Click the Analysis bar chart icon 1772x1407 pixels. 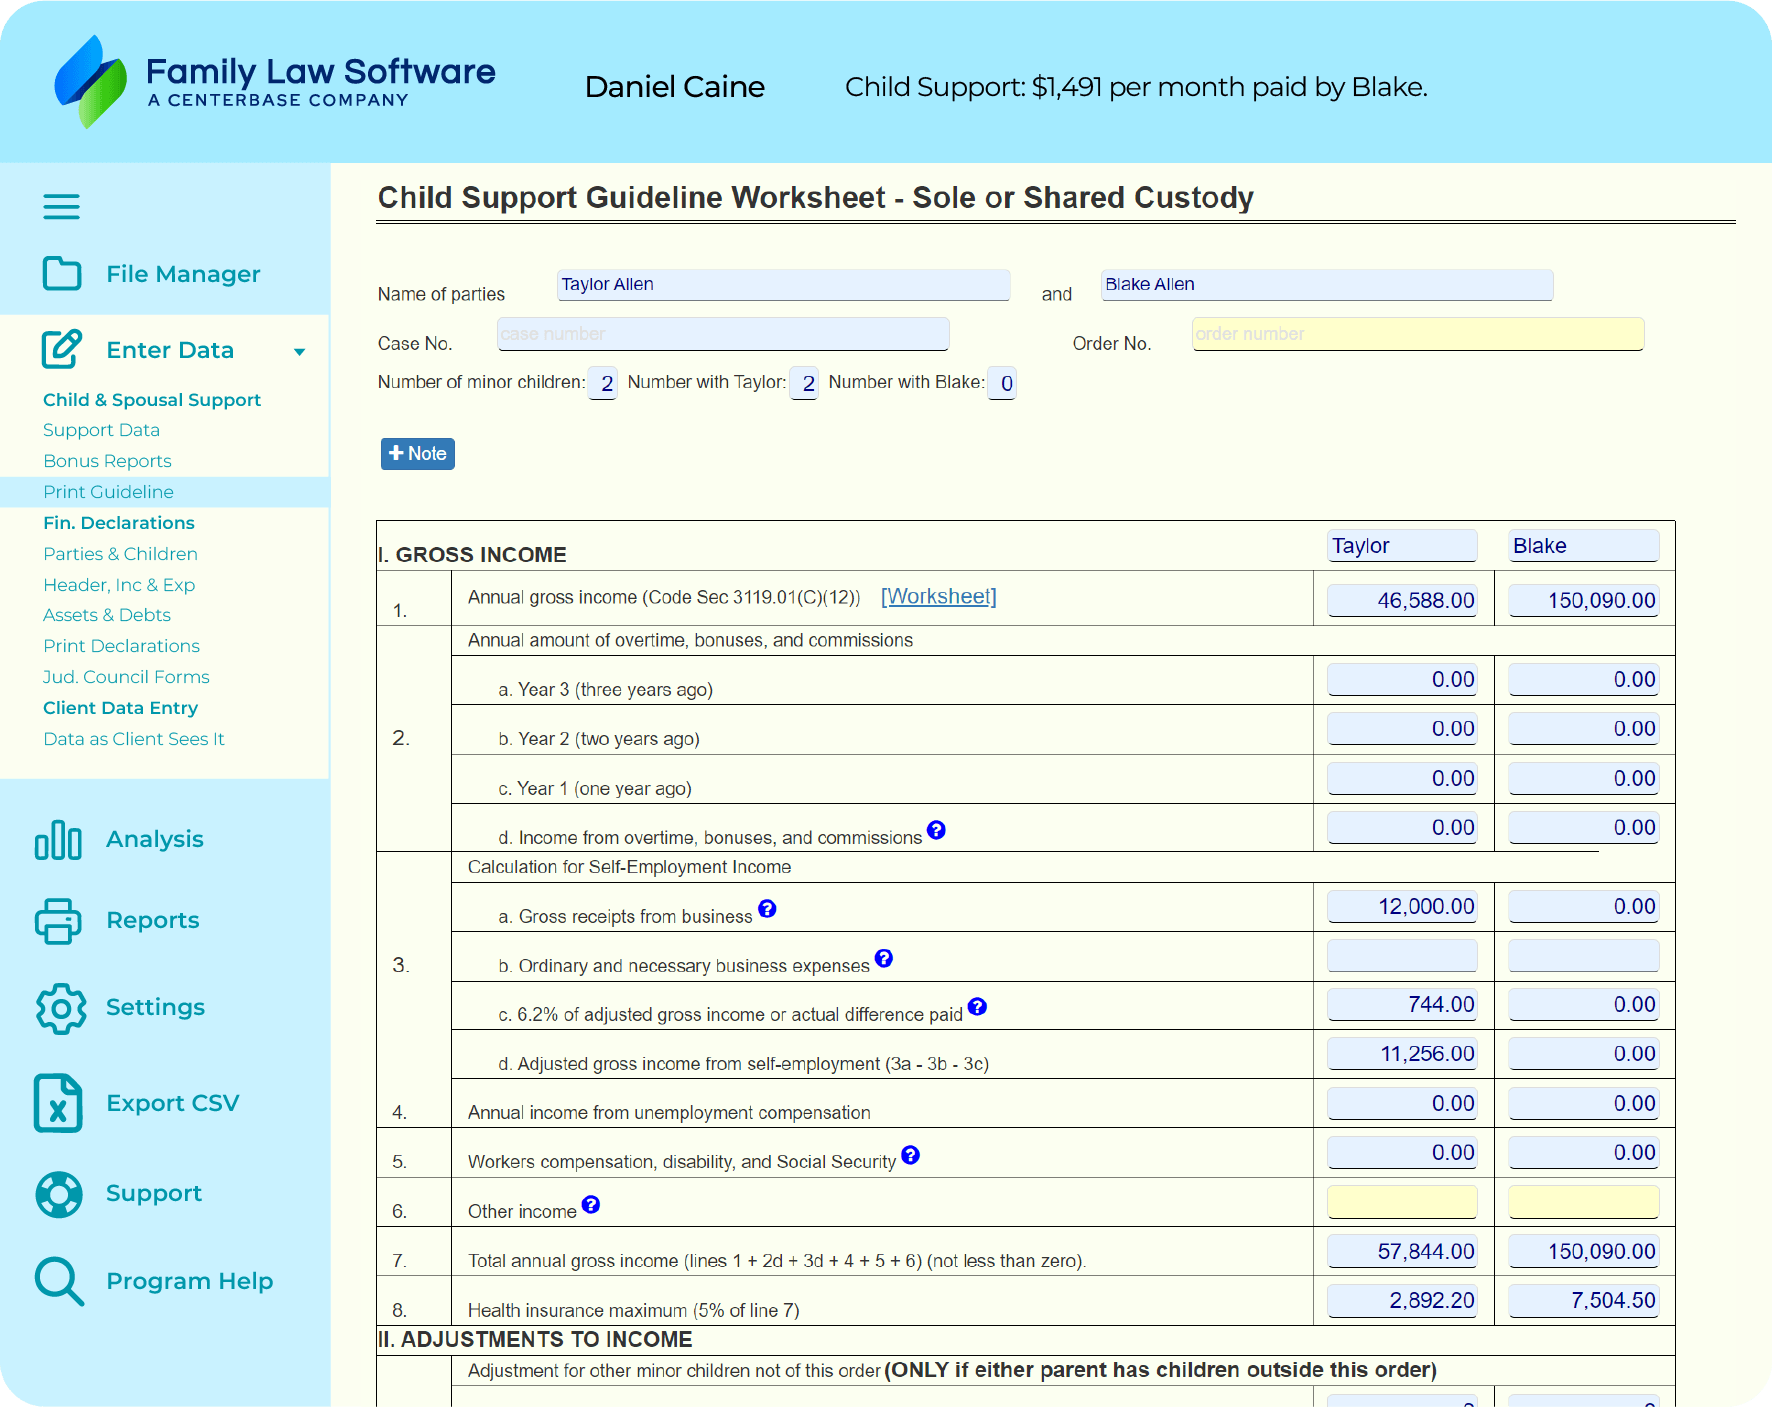click(58, 840)
